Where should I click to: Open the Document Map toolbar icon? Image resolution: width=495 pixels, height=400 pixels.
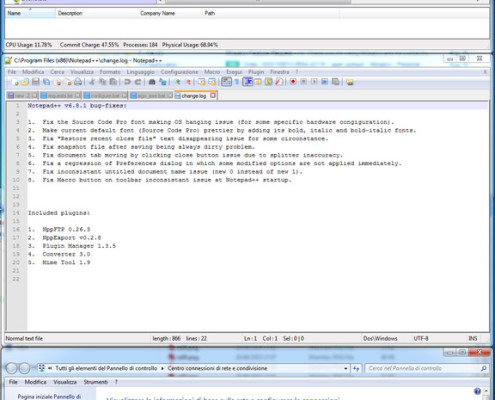pos(269,82)
